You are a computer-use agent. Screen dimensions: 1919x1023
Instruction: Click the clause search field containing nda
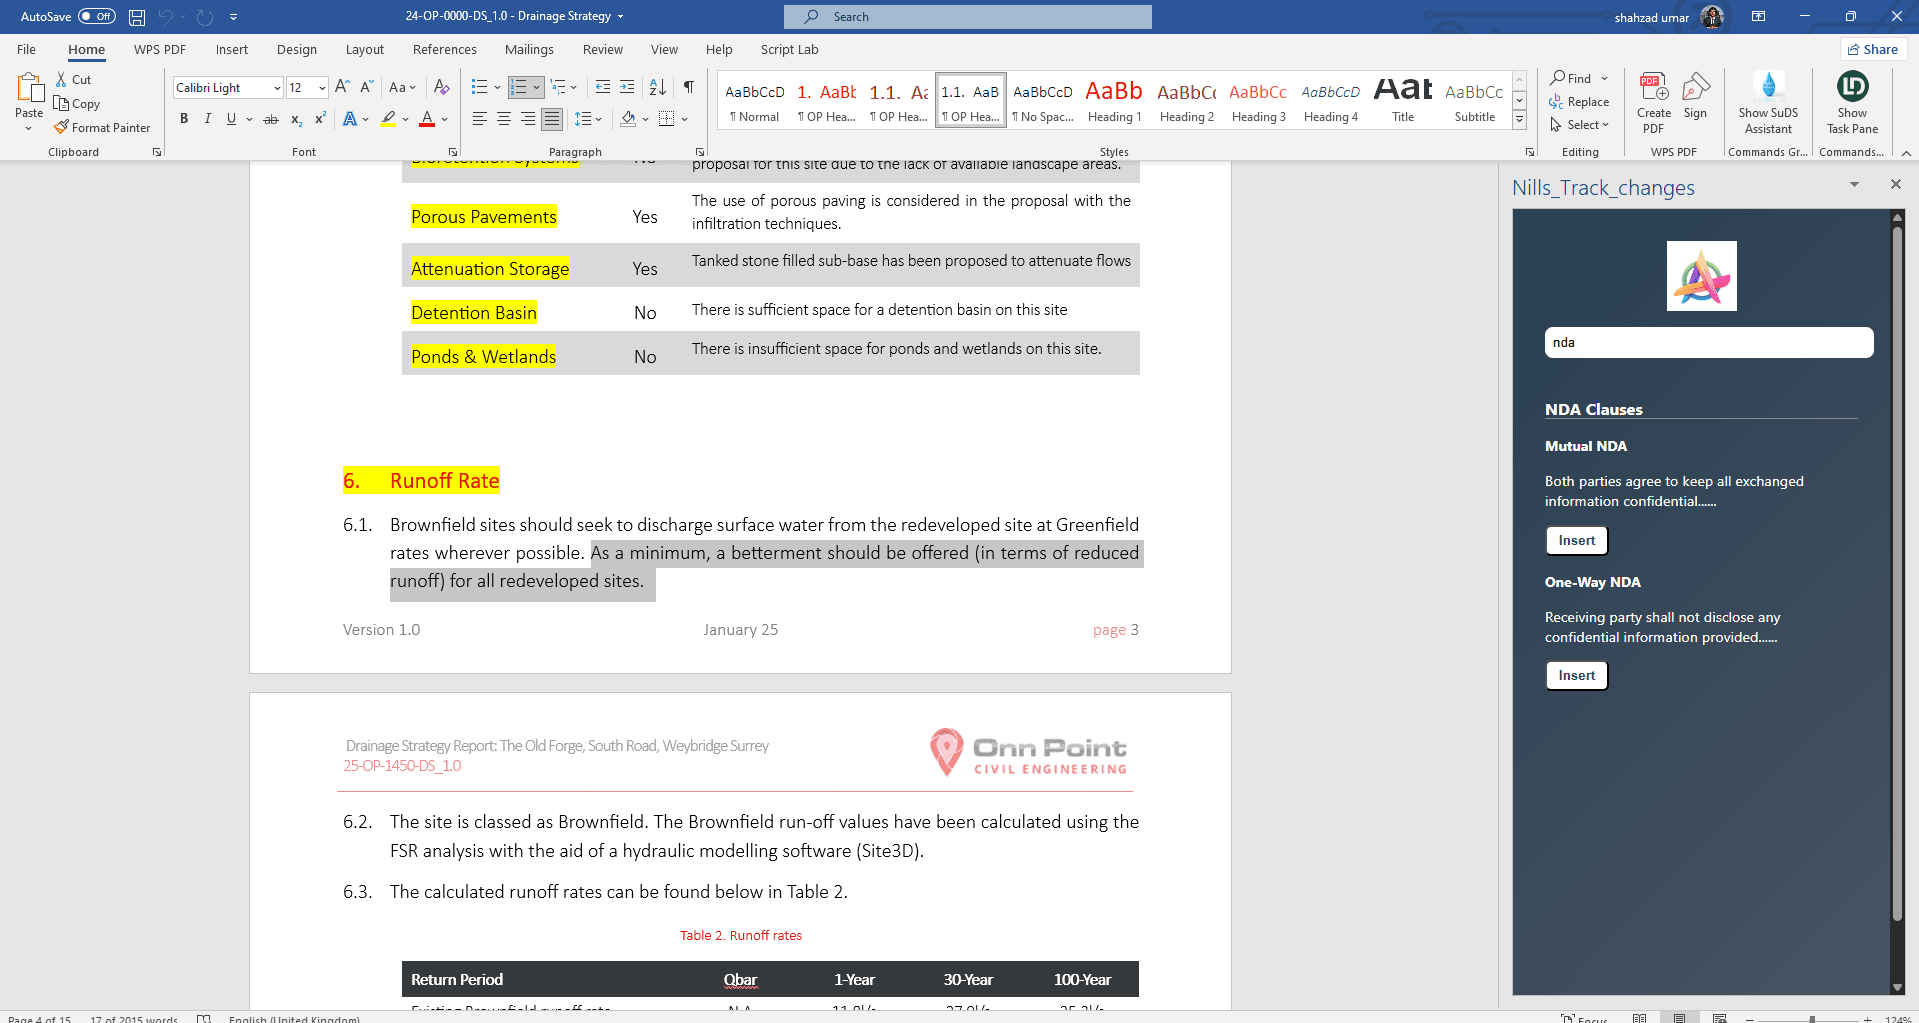pos(1708,342)
